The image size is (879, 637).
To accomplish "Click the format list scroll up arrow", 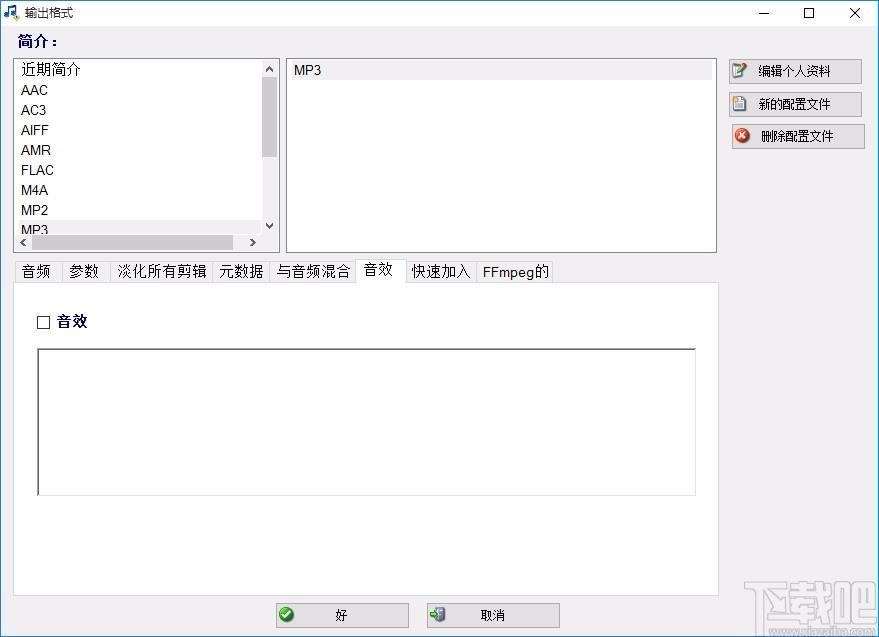I will coord(270,69).
